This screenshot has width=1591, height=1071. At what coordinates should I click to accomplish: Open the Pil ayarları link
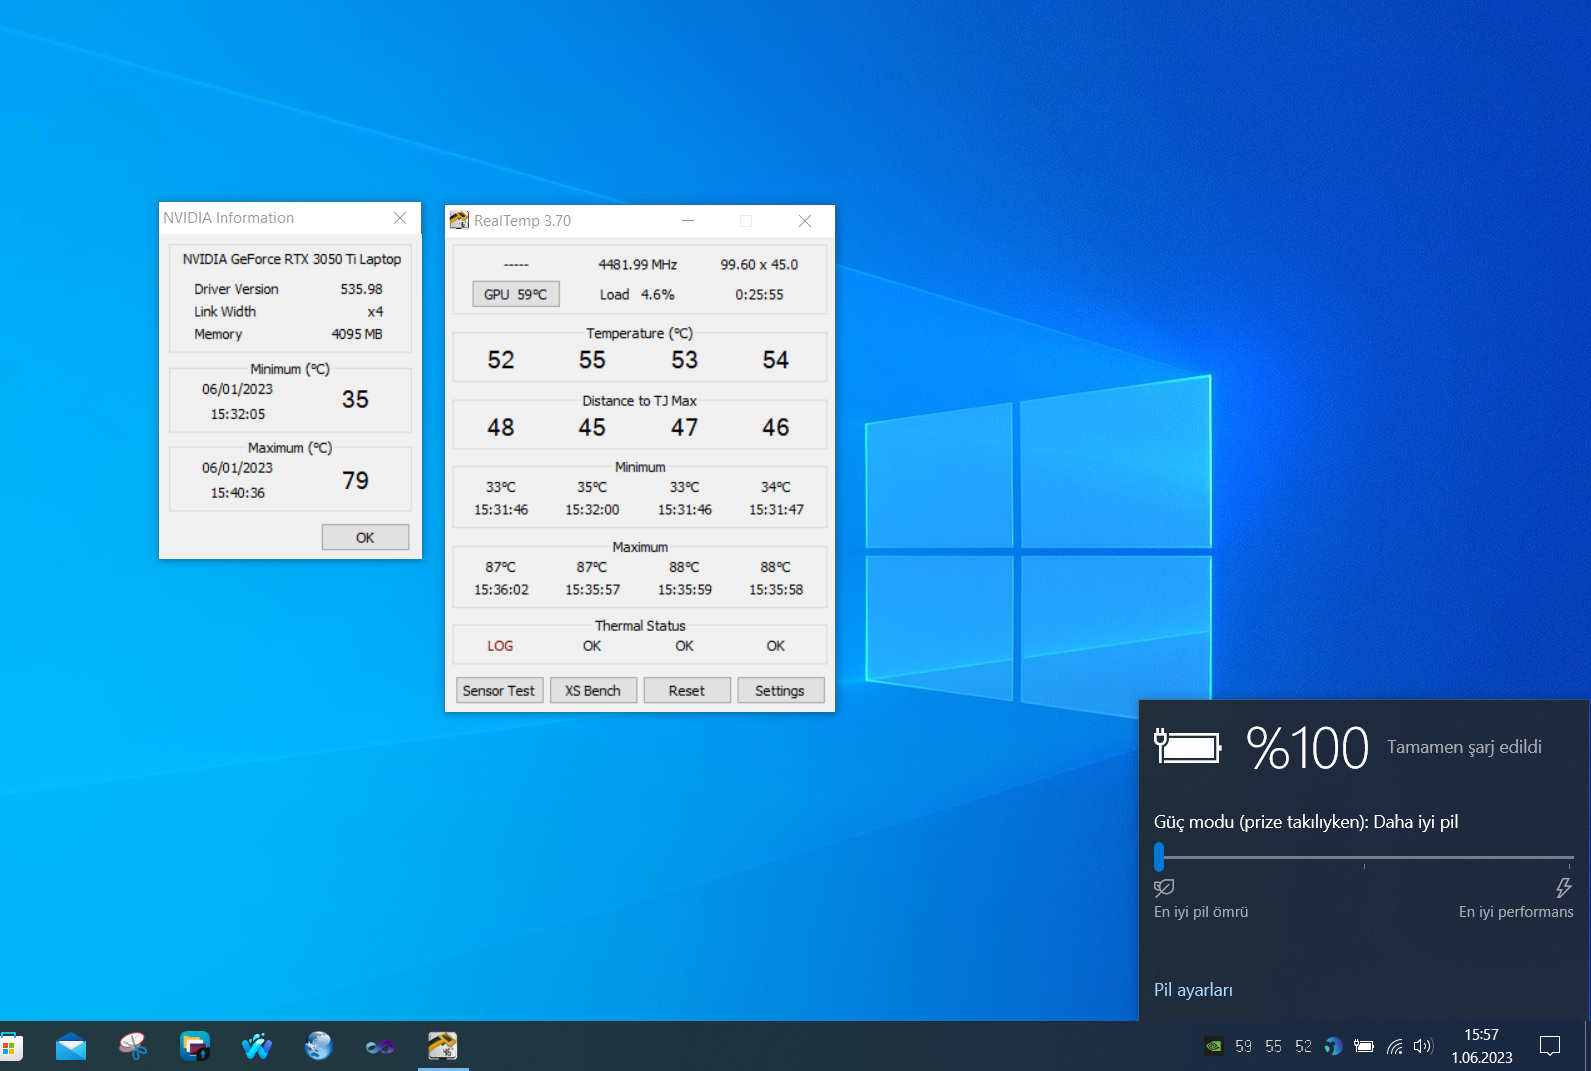tap(1193, 990)
